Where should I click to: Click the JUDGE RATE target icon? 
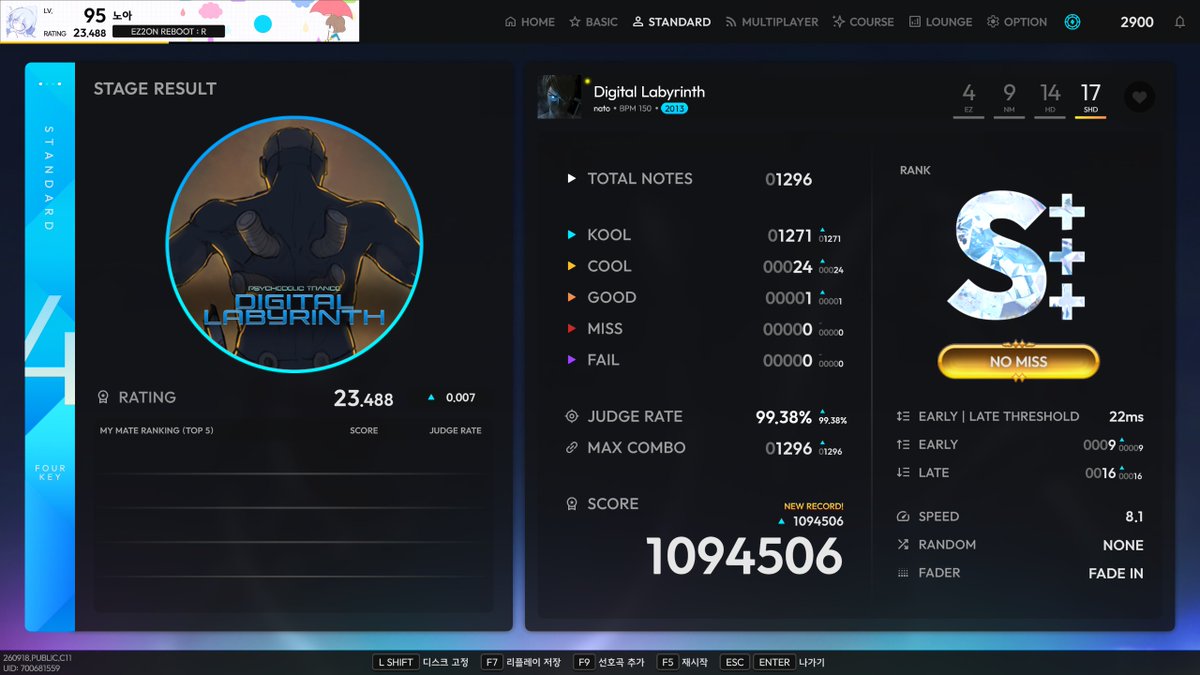coord(572,417)
